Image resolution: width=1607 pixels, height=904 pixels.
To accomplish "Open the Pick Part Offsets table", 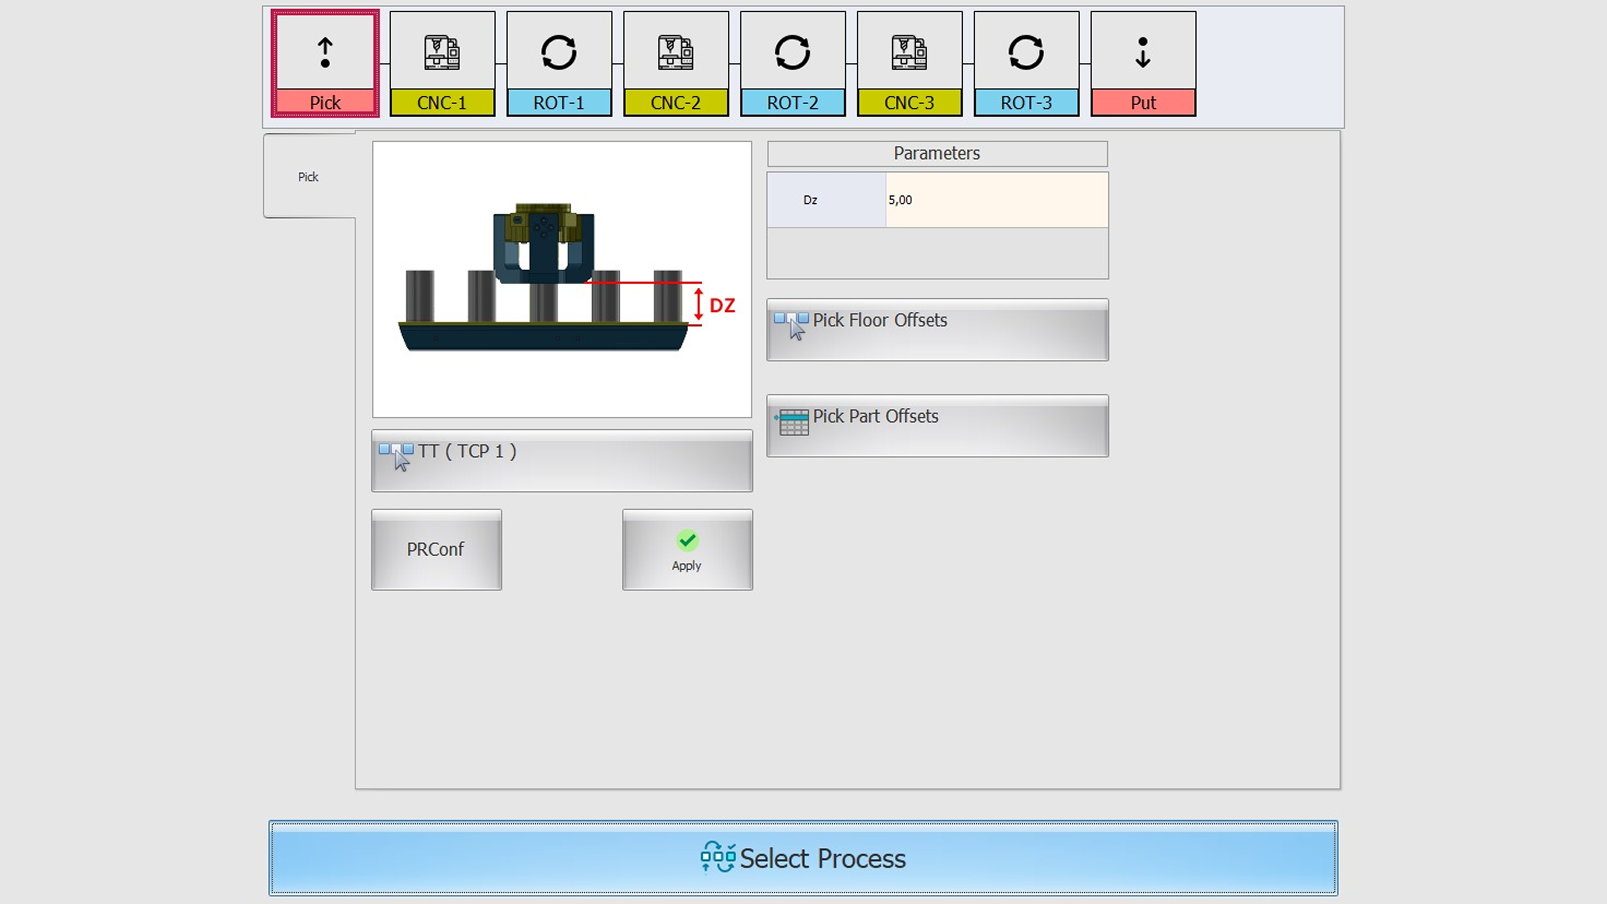I will pos(936,424).
